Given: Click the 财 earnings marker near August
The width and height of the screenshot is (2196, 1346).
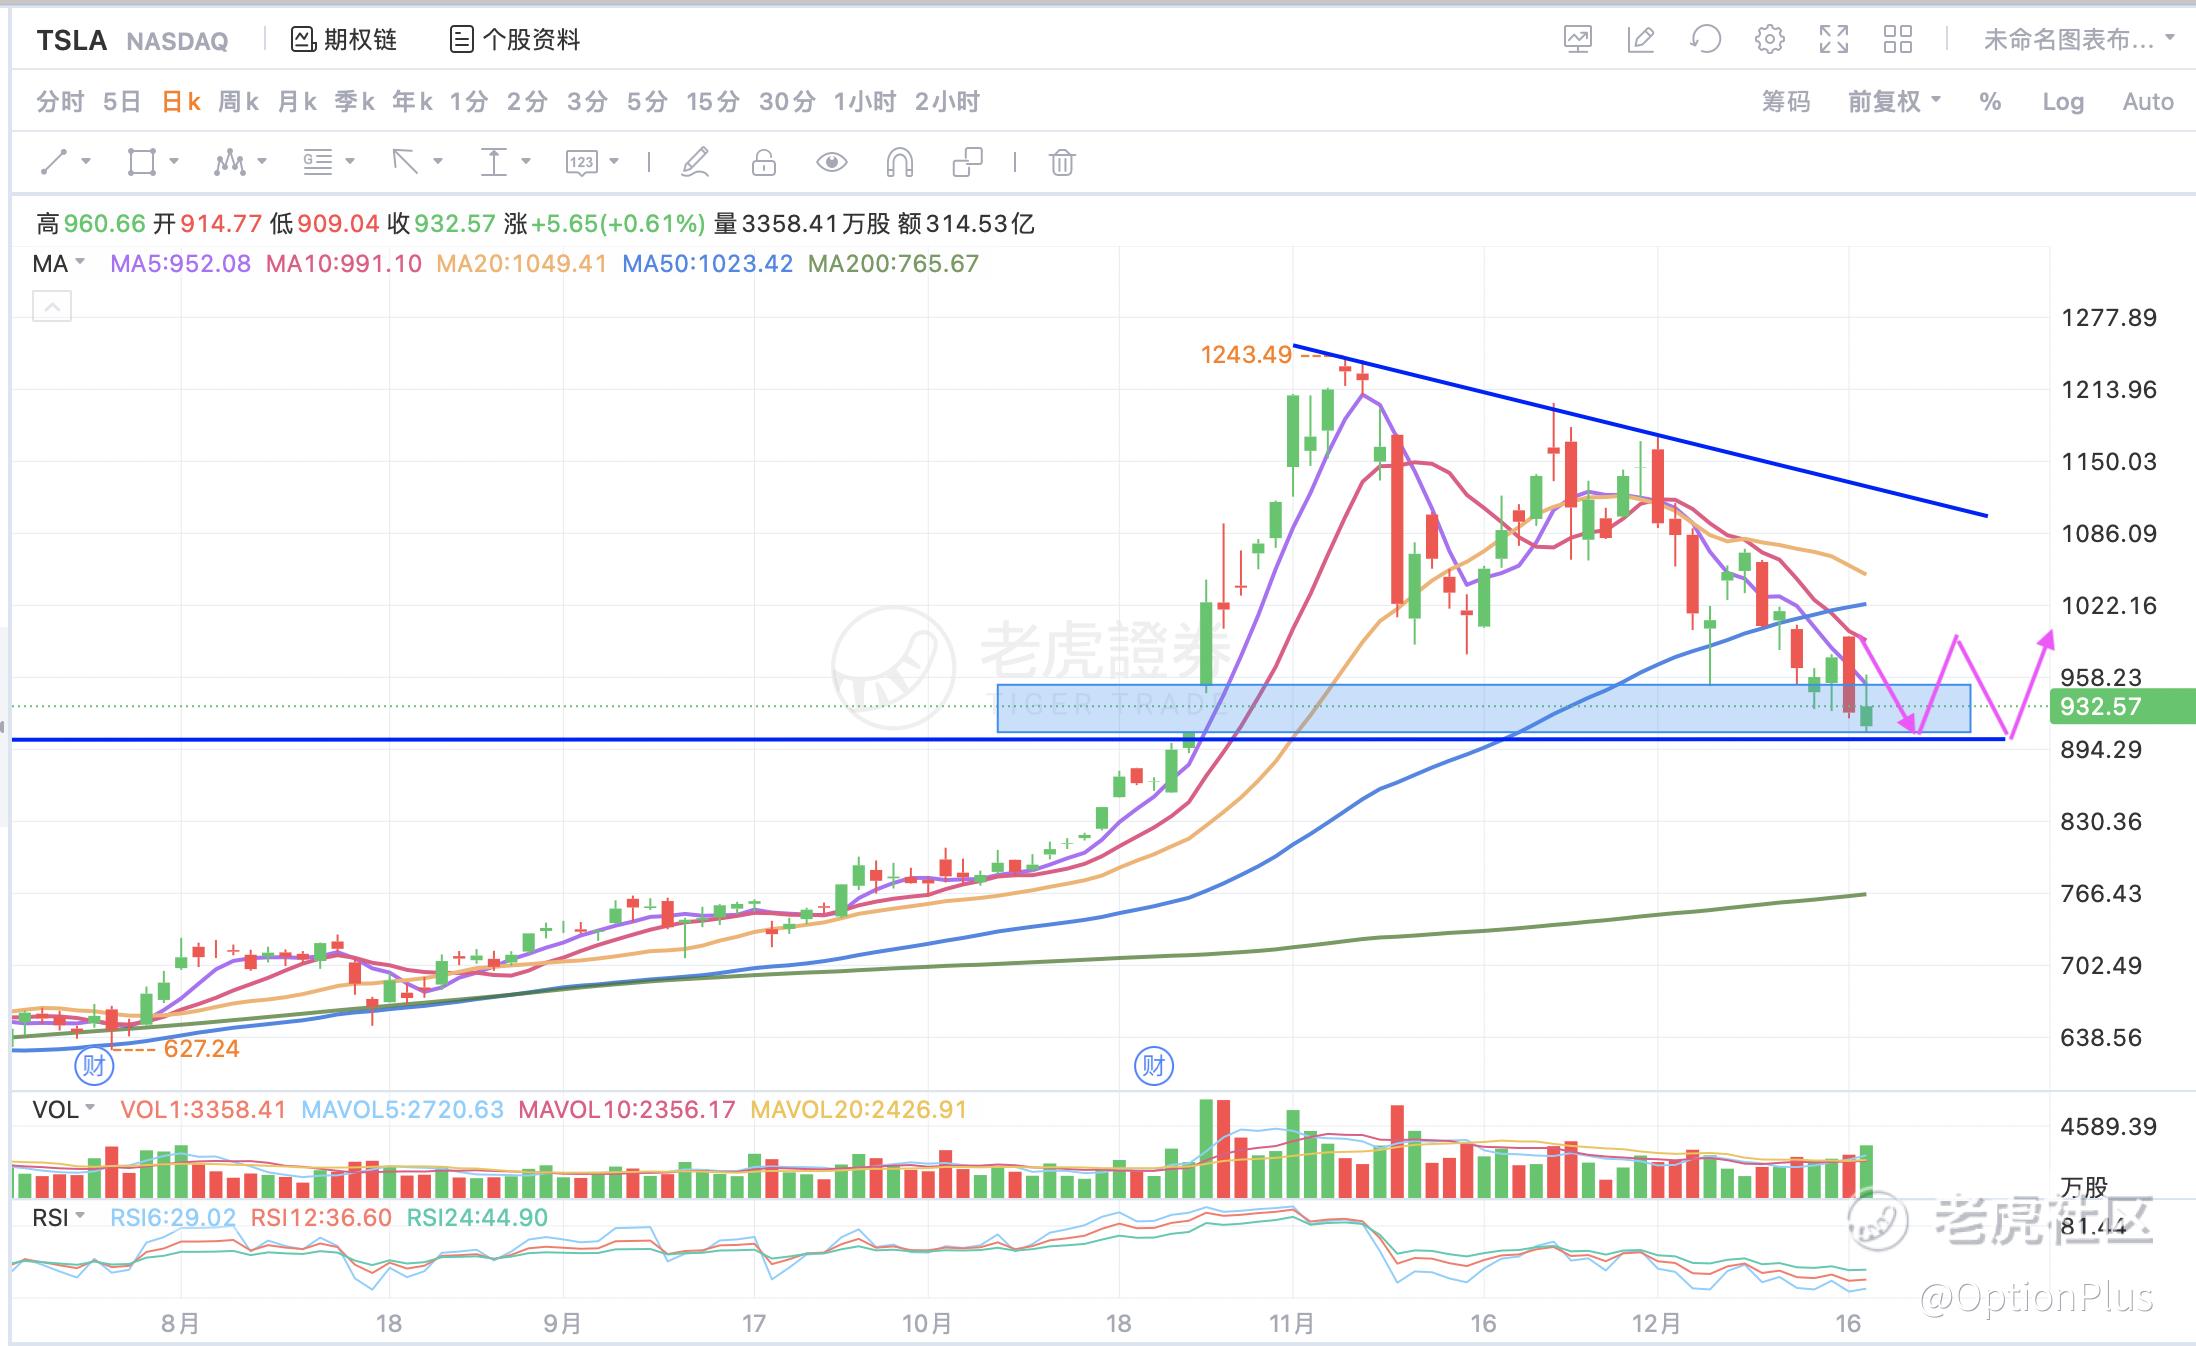Looking at the screenshot, I should tap(95, 1066).
